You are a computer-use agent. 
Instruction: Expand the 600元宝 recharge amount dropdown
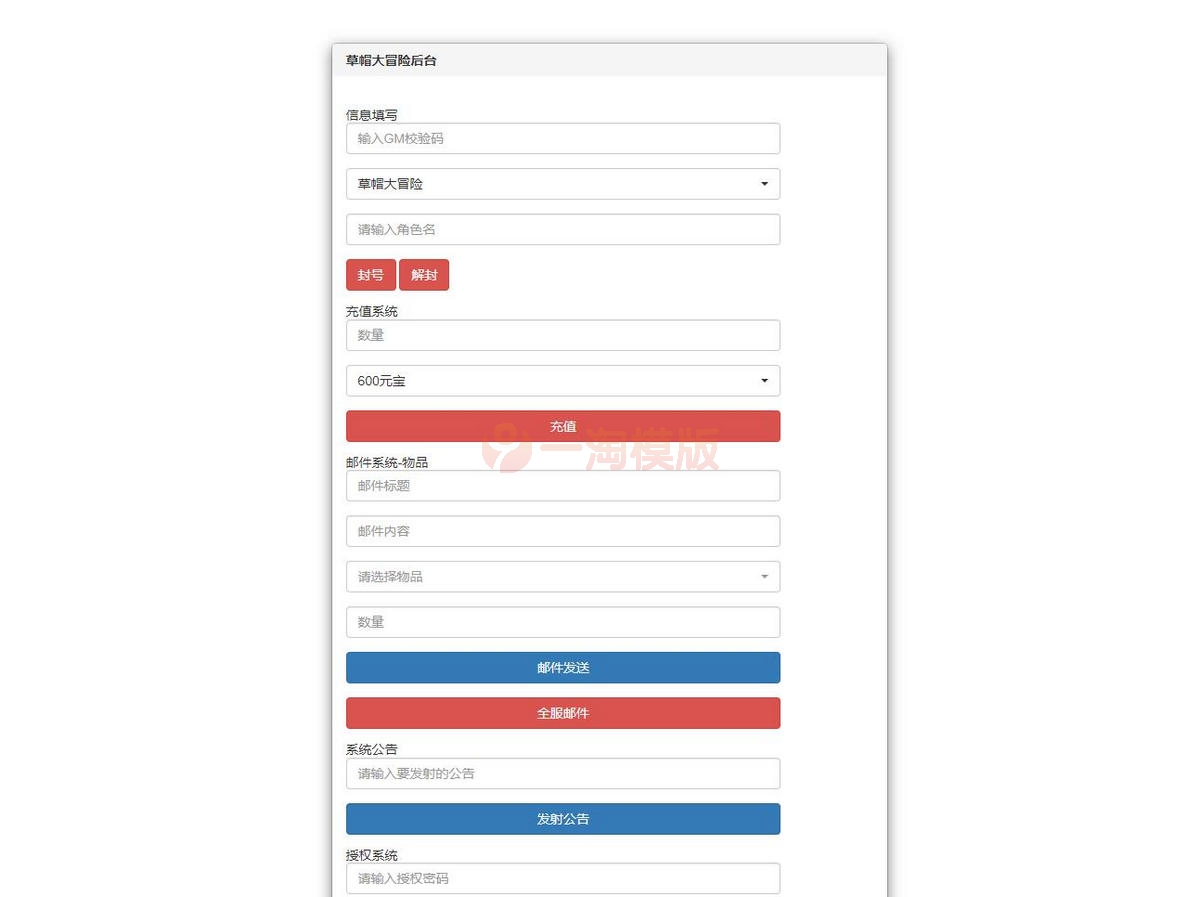pyautogui.click(x=562, y=381)
